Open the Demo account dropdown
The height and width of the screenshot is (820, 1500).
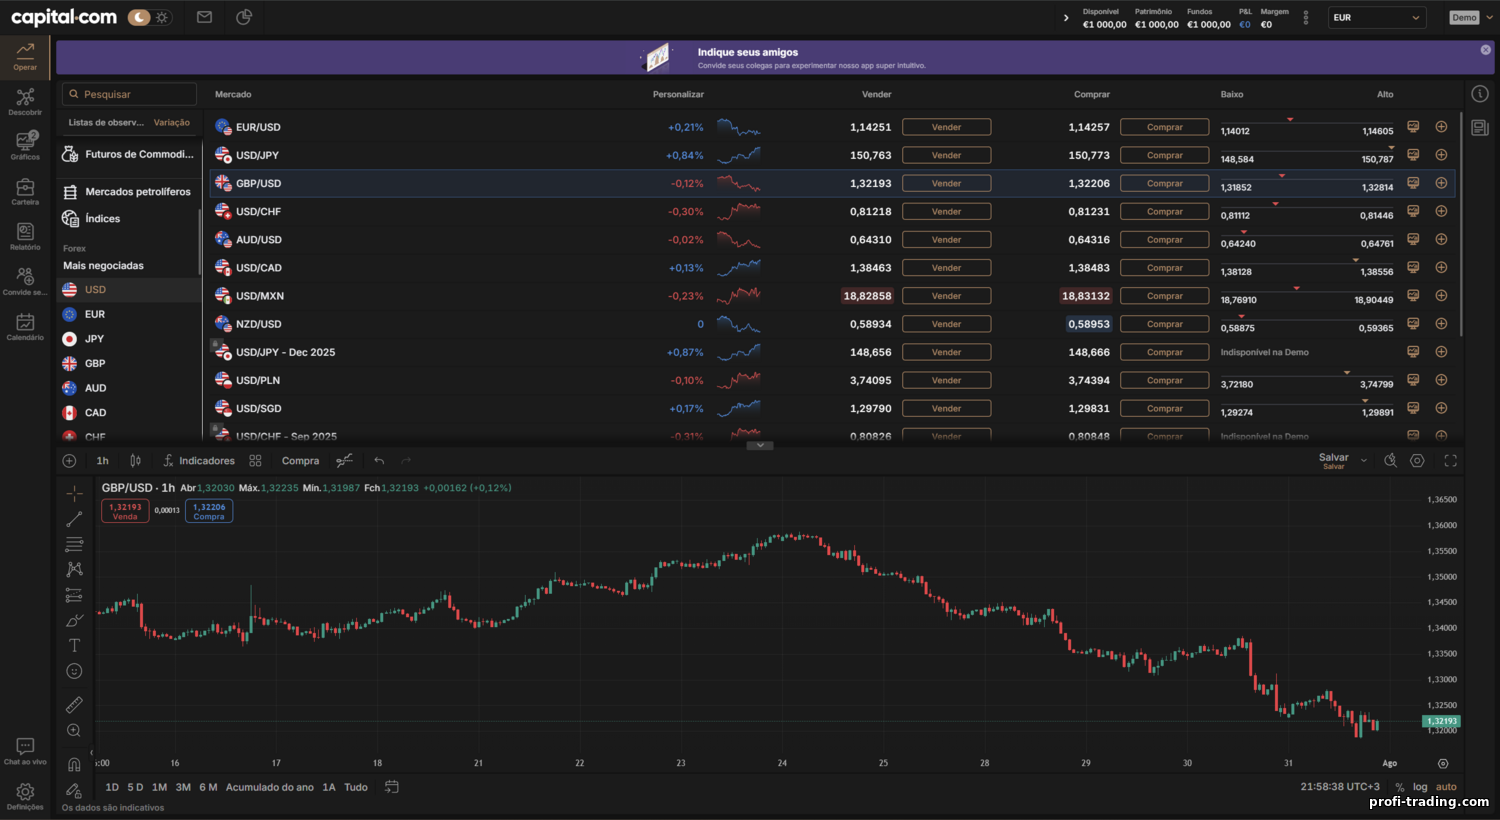click(x=1472, y=17)
